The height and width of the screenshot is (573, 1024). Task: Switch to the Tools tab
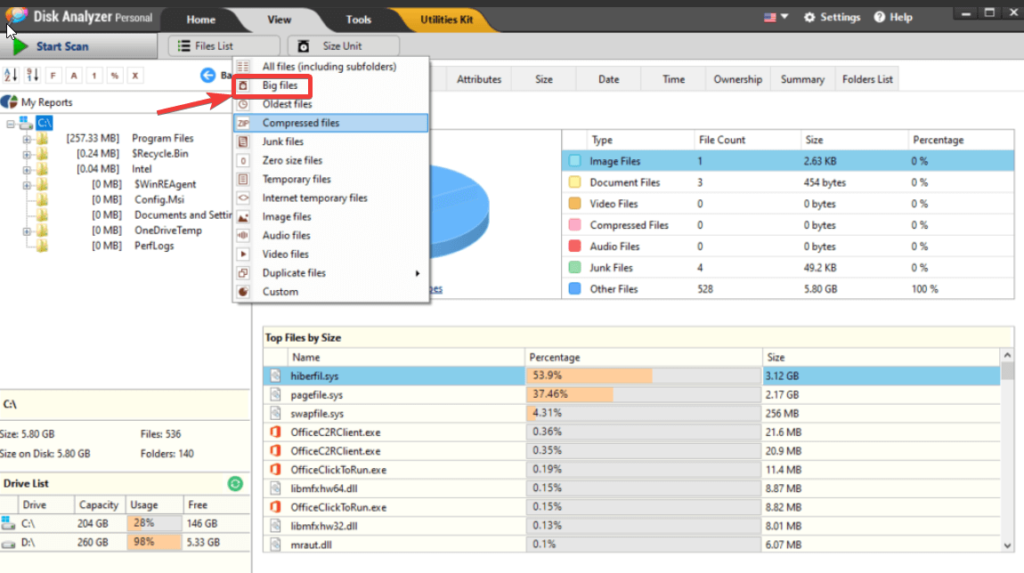point(358,20)
